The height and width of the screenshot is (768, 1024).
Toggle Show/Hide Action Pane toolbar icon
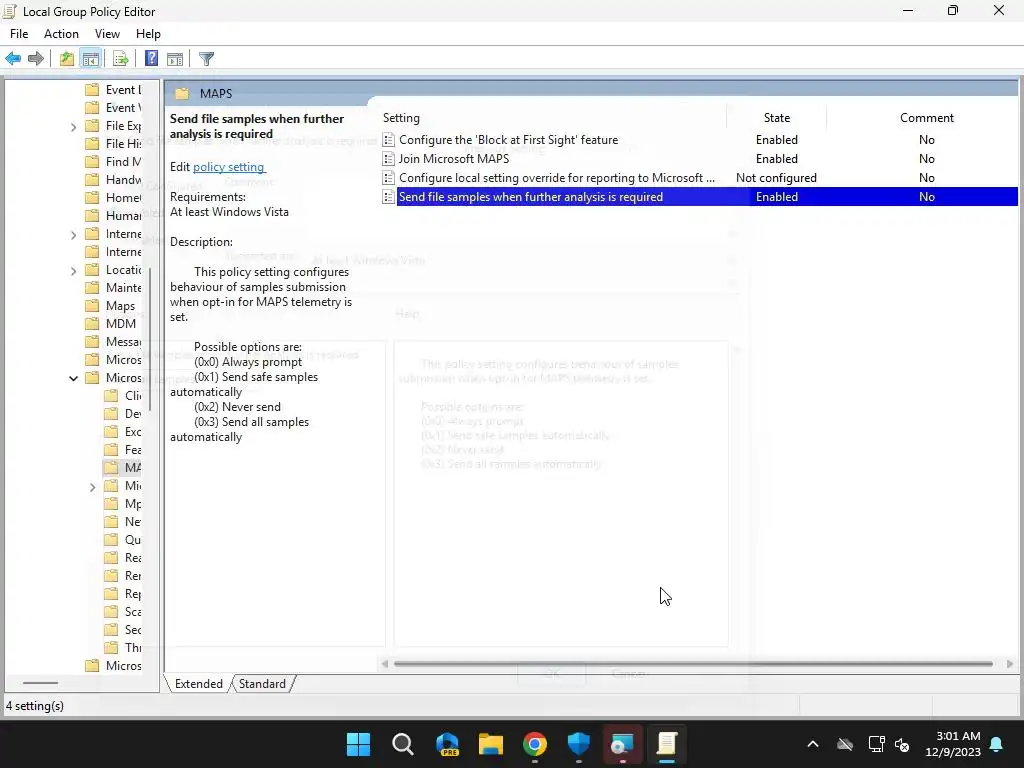[175, 59]
